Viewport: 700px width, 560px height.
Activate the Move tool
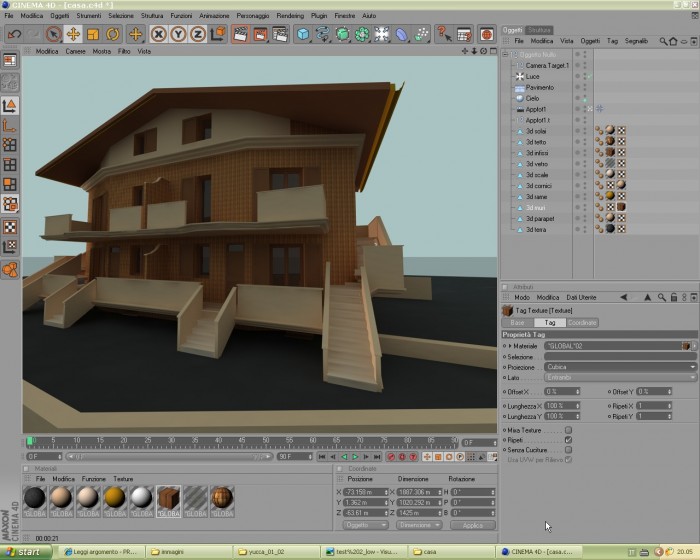click(73, 34)
